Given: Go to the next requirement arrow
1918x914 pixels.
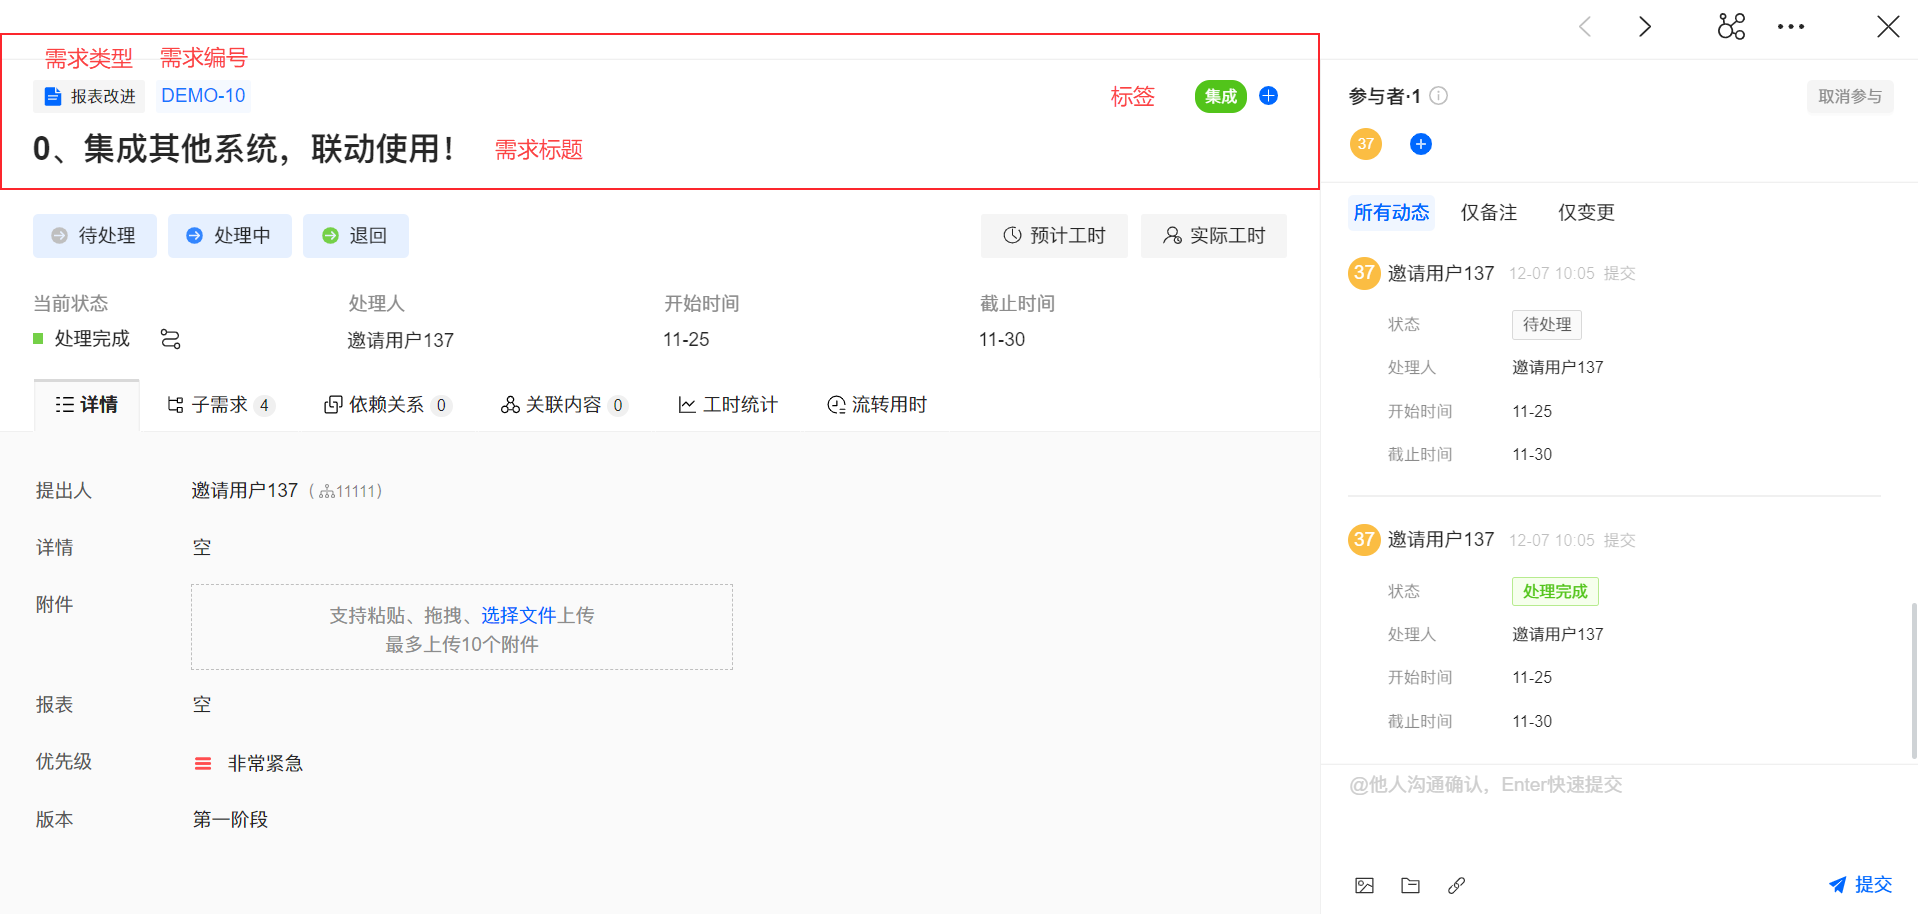Looking at the screenshot, I should click(1645, 27).
